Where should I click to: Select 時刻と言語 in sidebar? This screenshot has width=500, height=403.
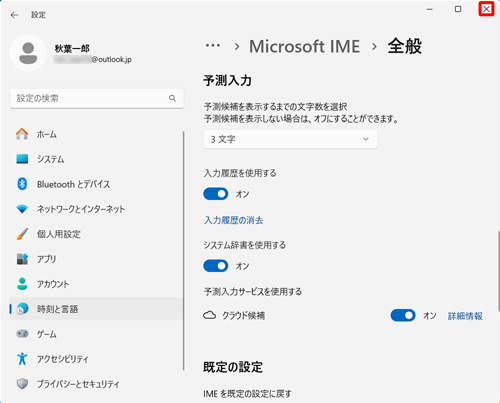(x=97, y=309)
